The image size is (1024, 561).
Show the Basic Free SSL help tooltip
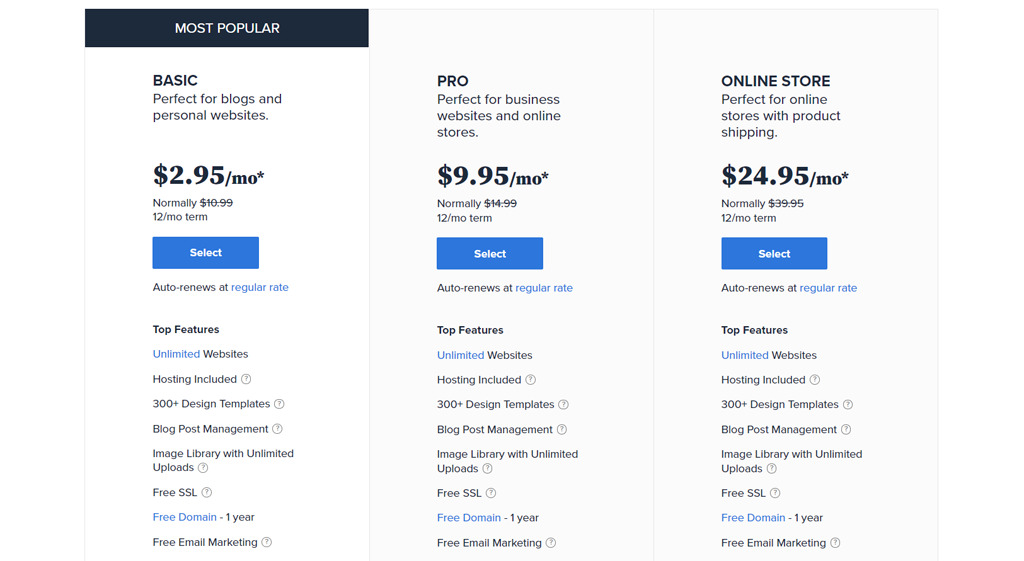pos(207,492)
